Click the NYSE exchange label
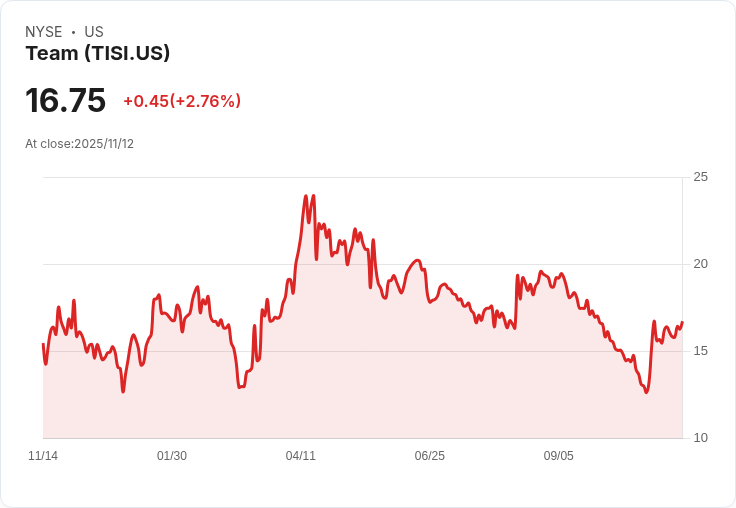Image resolution: width=736 pixels, height=508 pixels. point(44,32)
